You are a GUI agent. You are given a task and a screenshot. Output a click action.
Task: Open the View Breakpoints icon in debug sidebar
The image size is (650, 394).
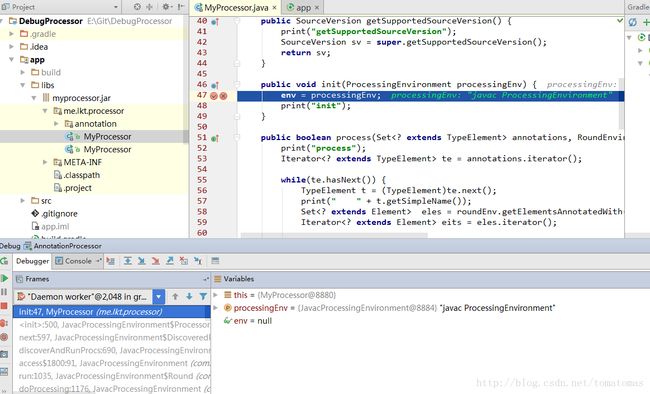tap(4, 323)
